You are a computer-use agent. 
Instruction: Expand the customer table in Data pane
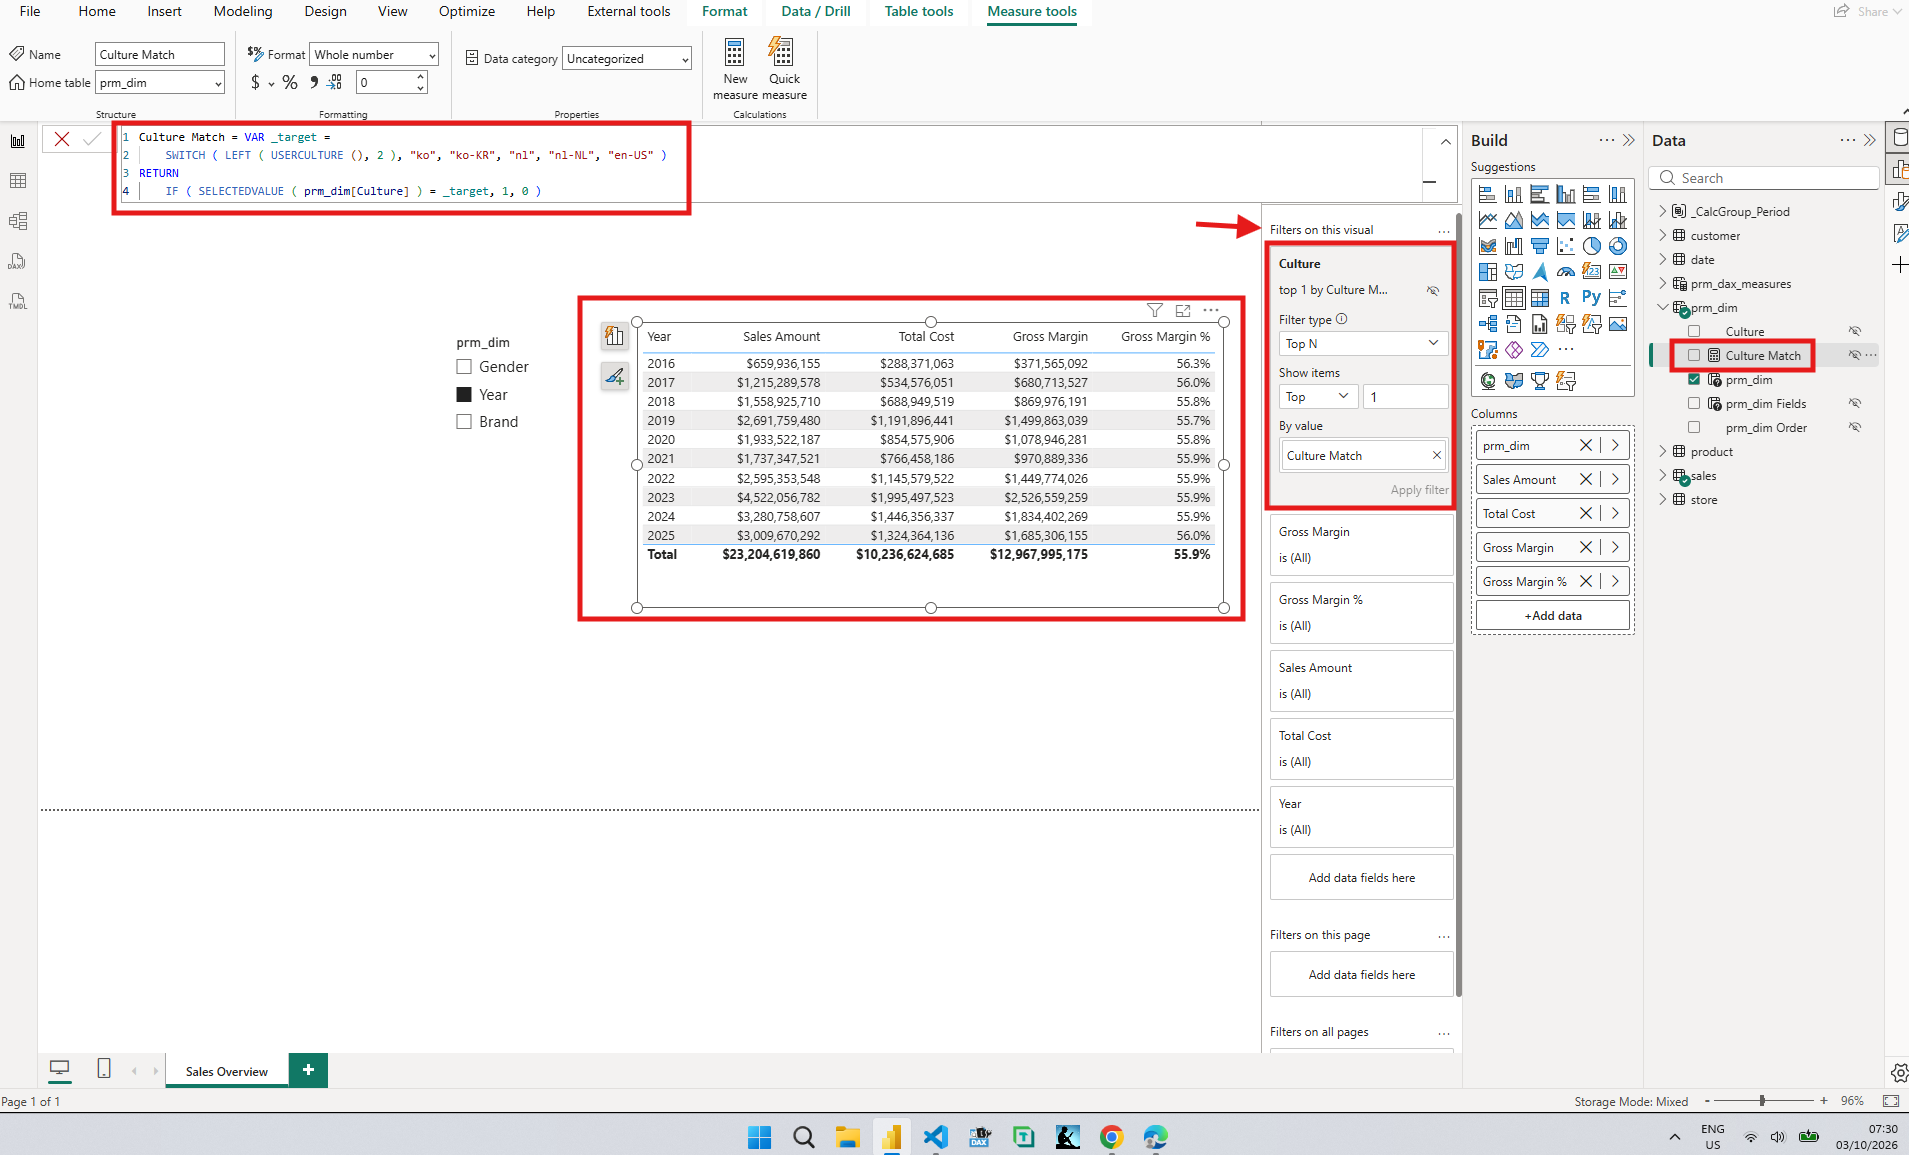click(x=1663, y=235)
